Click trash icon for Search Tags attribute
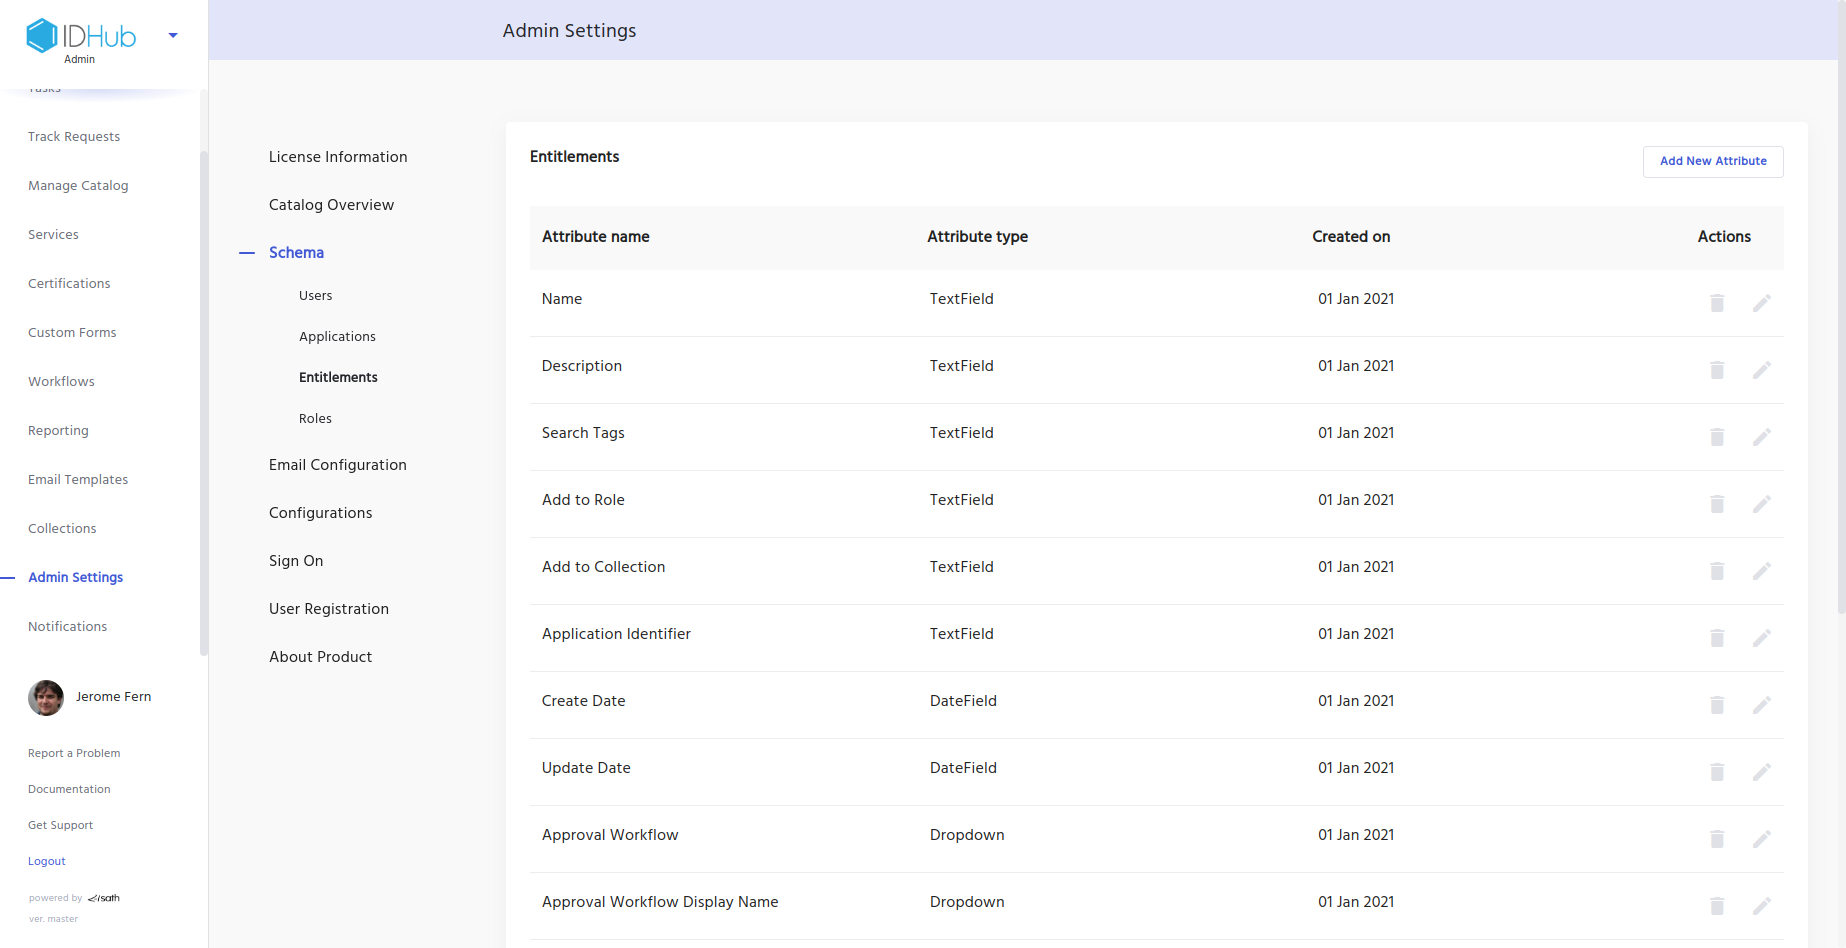Image resolution: width=1846 pixels, height=948 pixels. [x=1717, y=437]
